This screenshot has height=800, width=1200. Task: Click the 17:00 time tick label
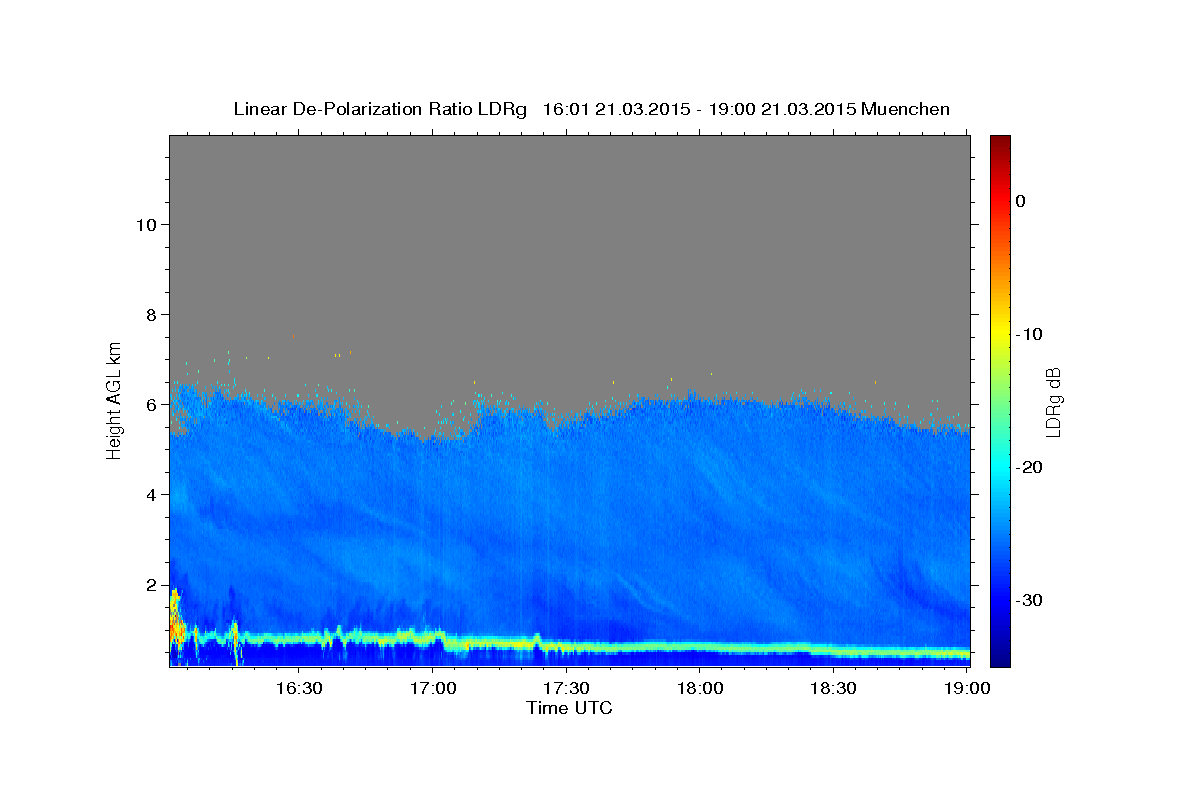[x=434, y=688]
